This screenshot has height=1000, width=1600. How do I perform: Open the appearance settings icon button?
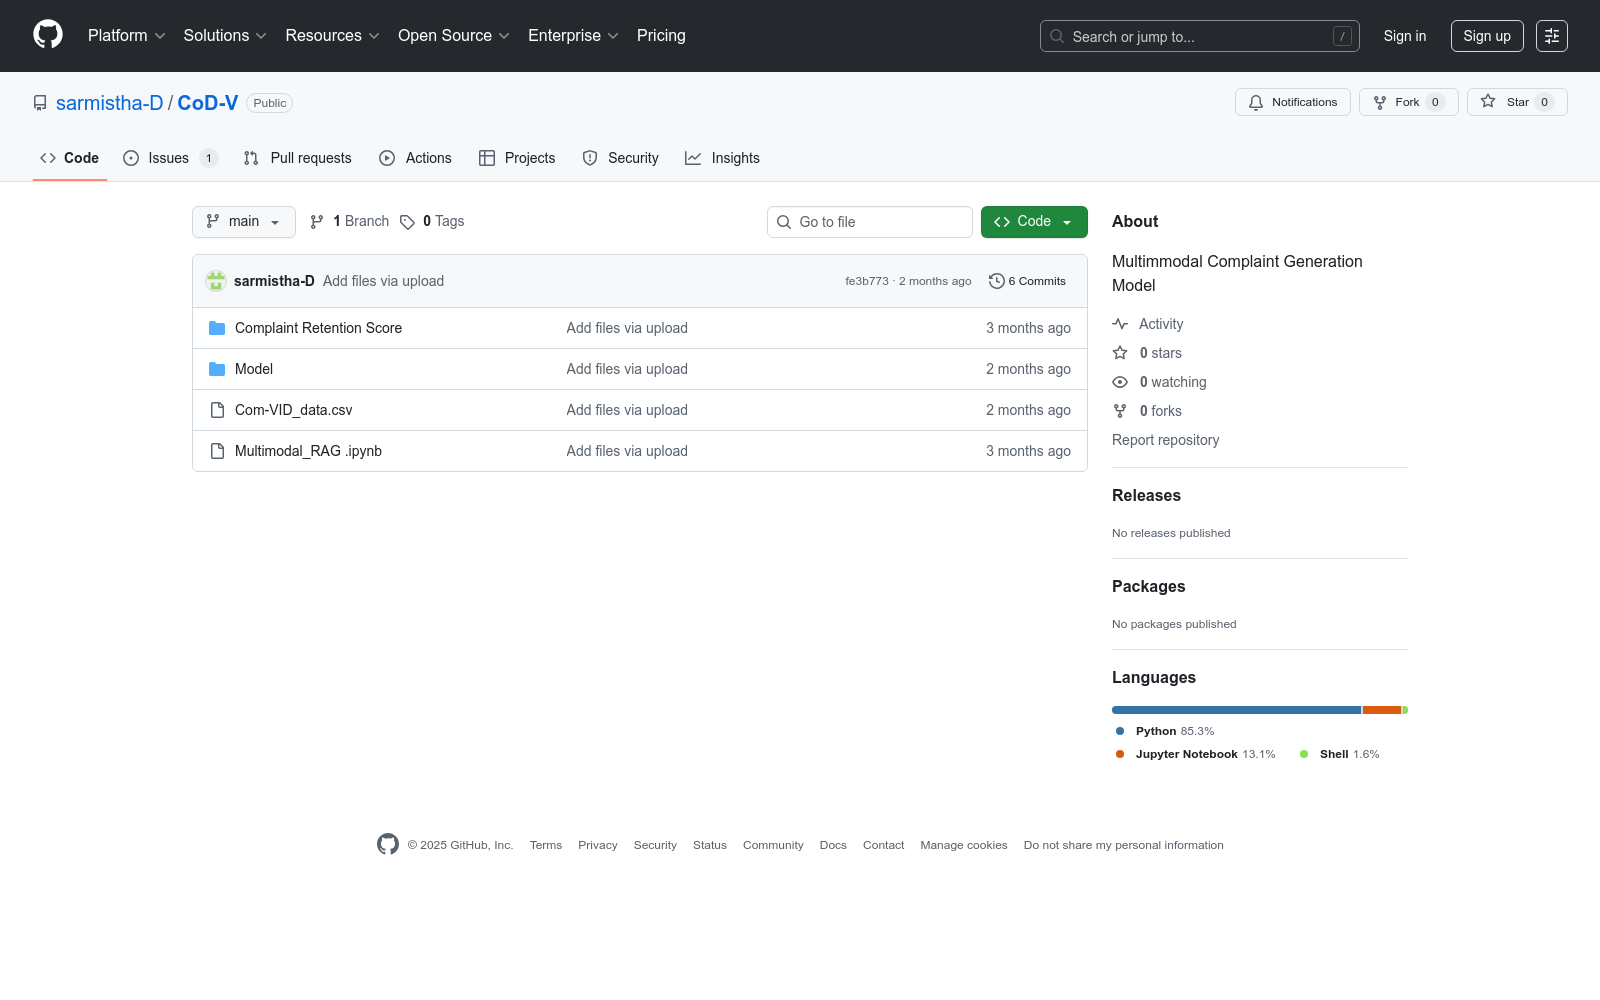(x=1551, y=36)
